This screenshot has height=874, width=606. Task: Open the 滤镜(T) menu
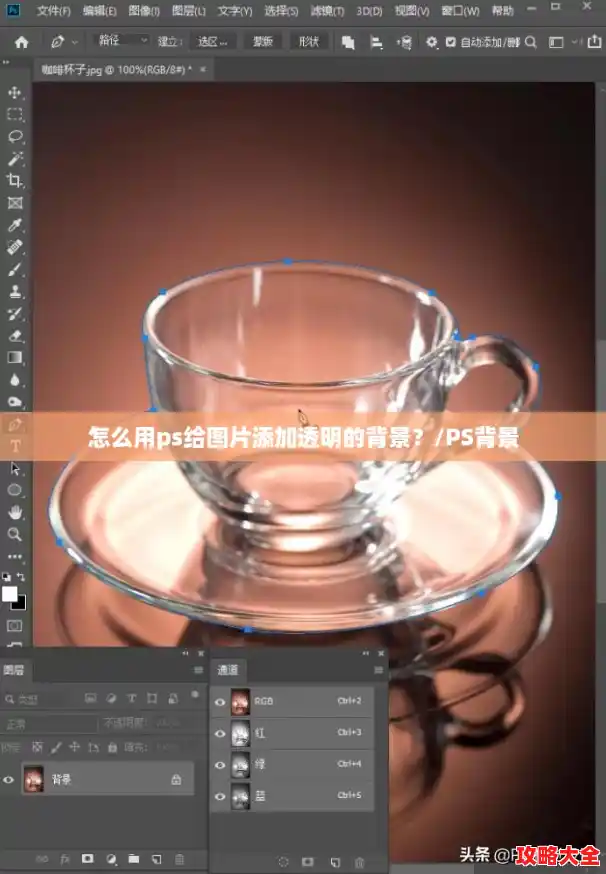327,11
